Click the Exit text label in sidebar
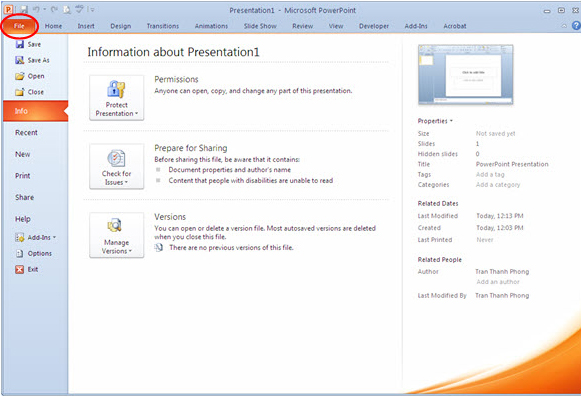 click(33, 269)
